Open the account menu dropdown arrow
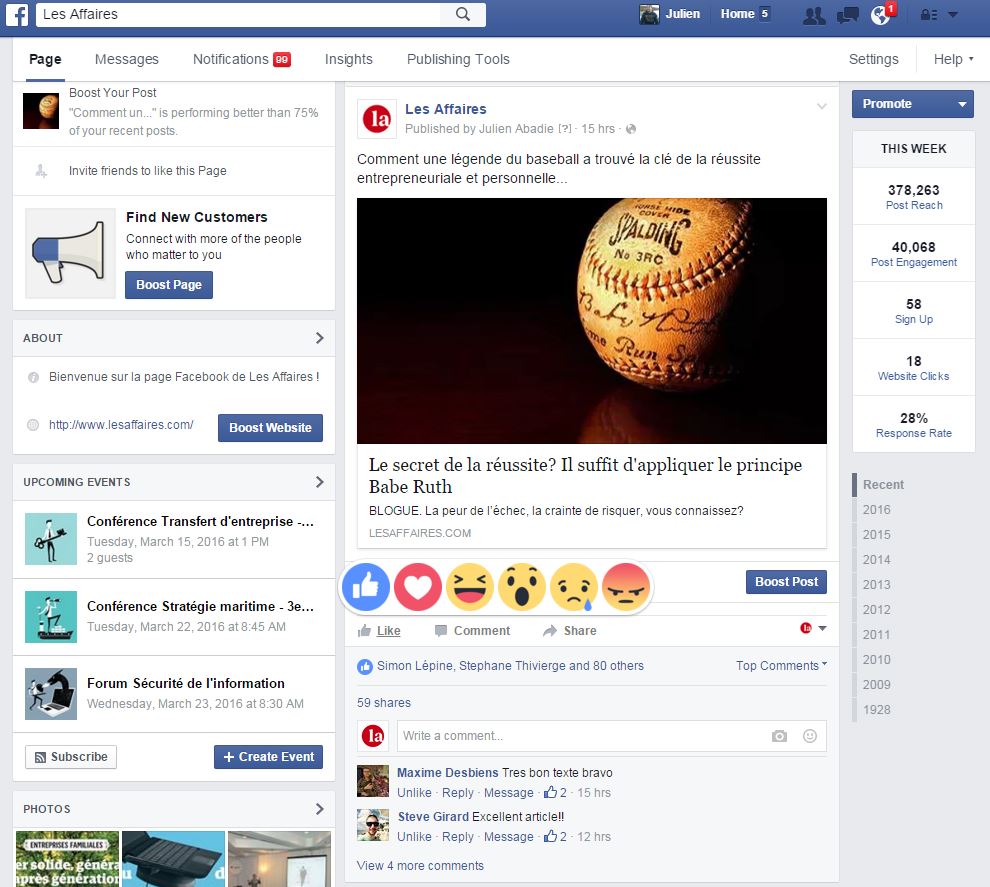 [x=953, y=15]
